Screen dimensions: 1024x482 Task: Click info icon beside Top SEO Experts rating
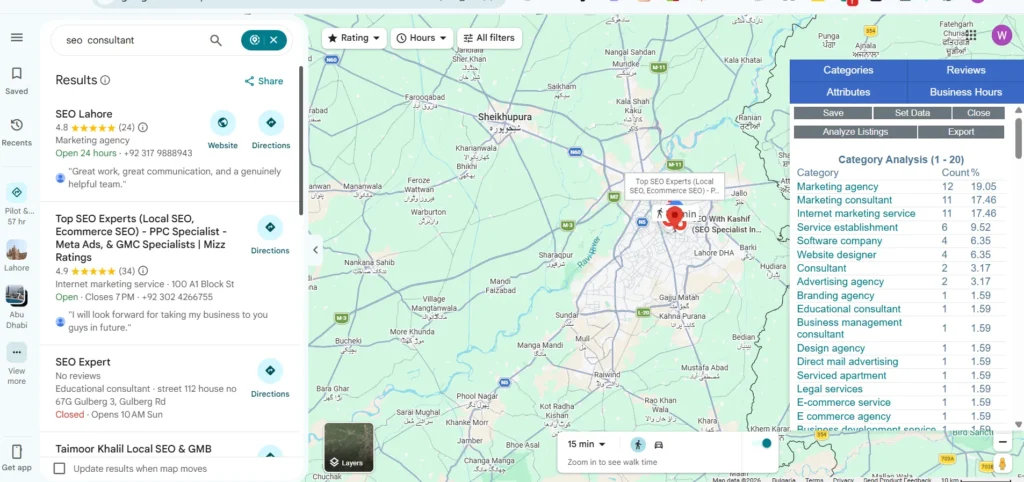pos(143,270)
